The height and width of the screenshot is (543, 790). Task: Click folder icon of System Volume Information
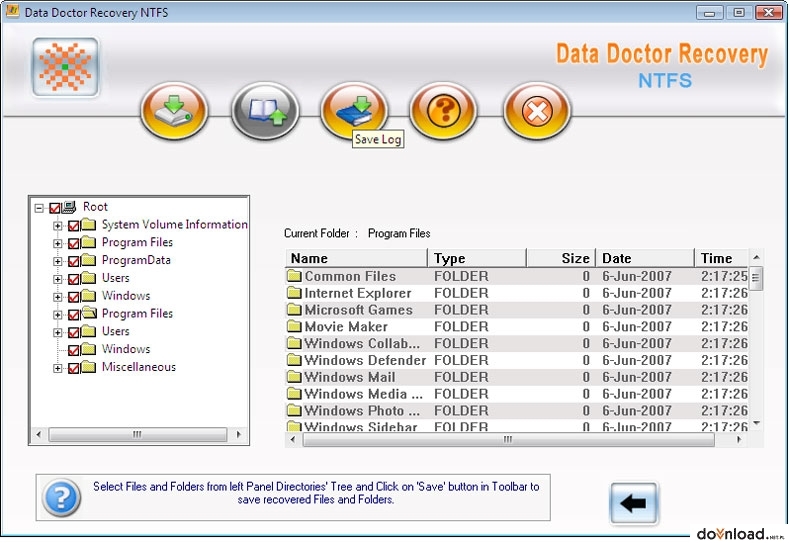tap(88, 224)
